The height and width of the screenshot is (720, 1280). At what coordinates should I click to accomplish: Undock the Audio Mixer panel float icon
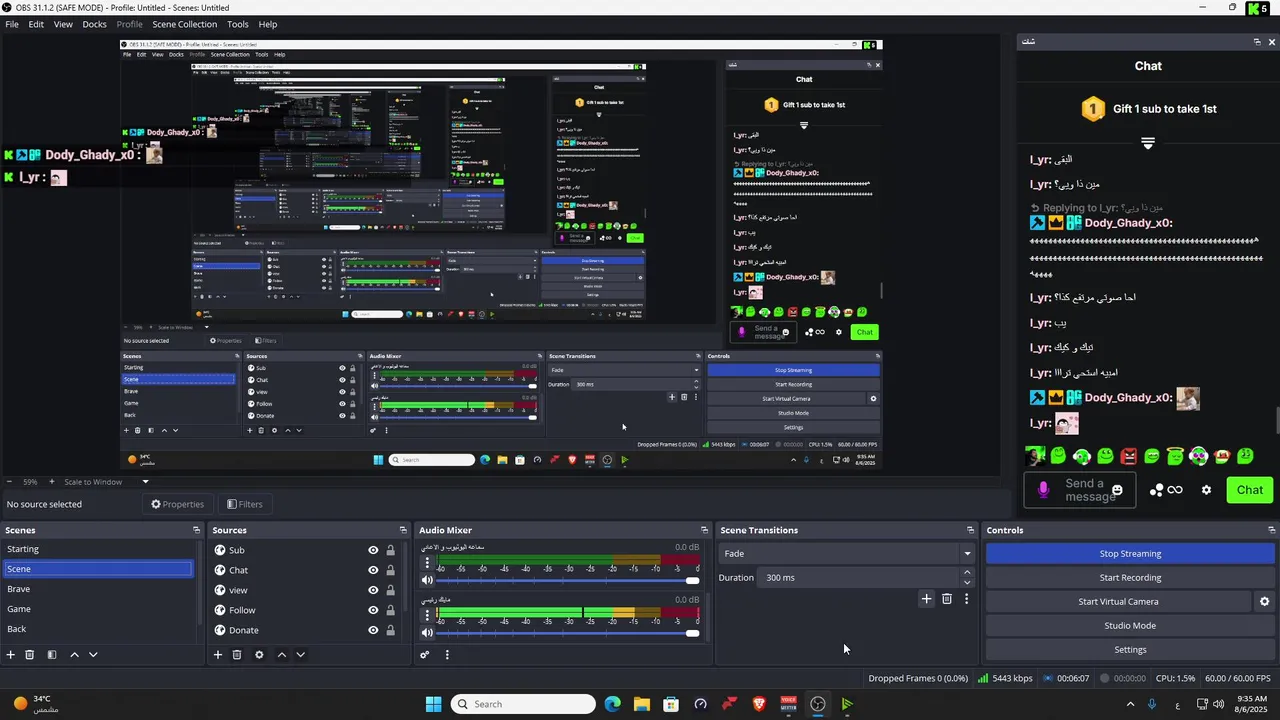click(704, 530)
